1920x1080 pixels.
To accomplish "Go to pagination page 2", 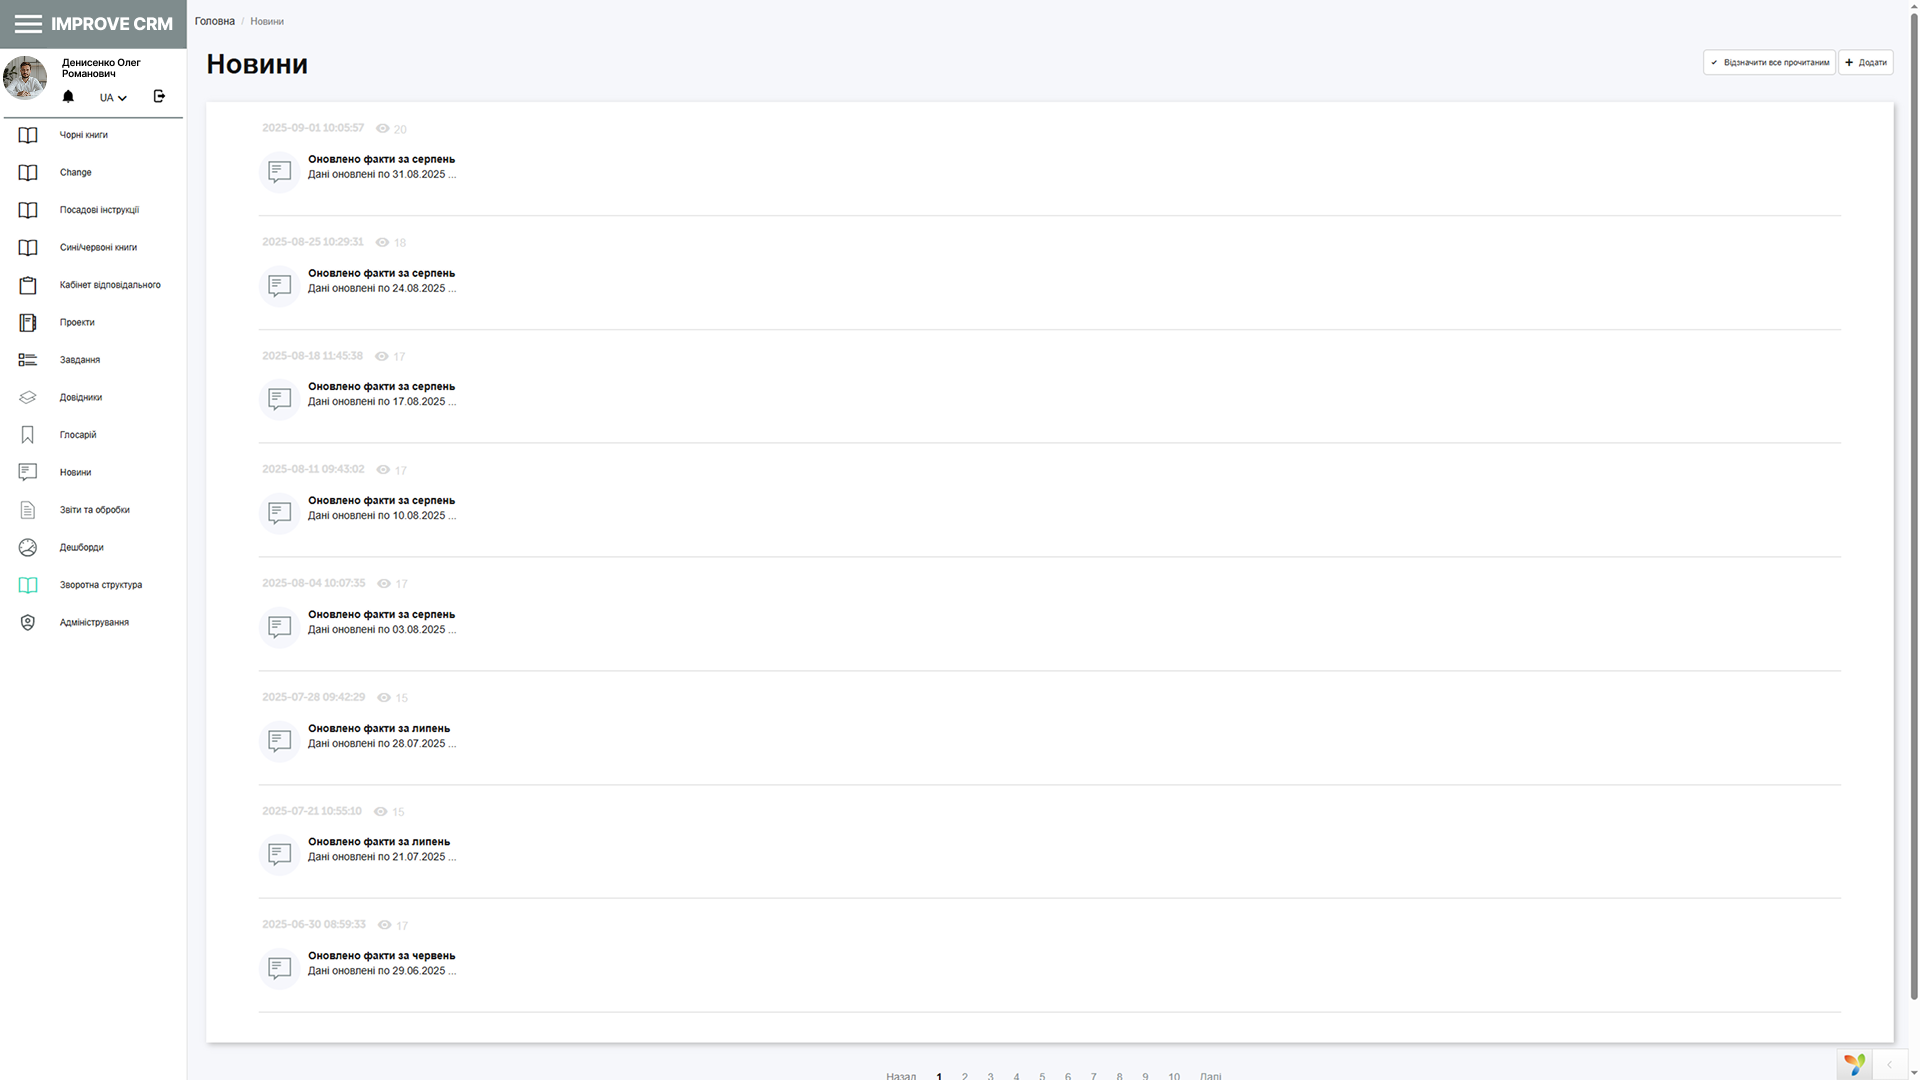I will pyautogui.click(x=965, y=1076).
